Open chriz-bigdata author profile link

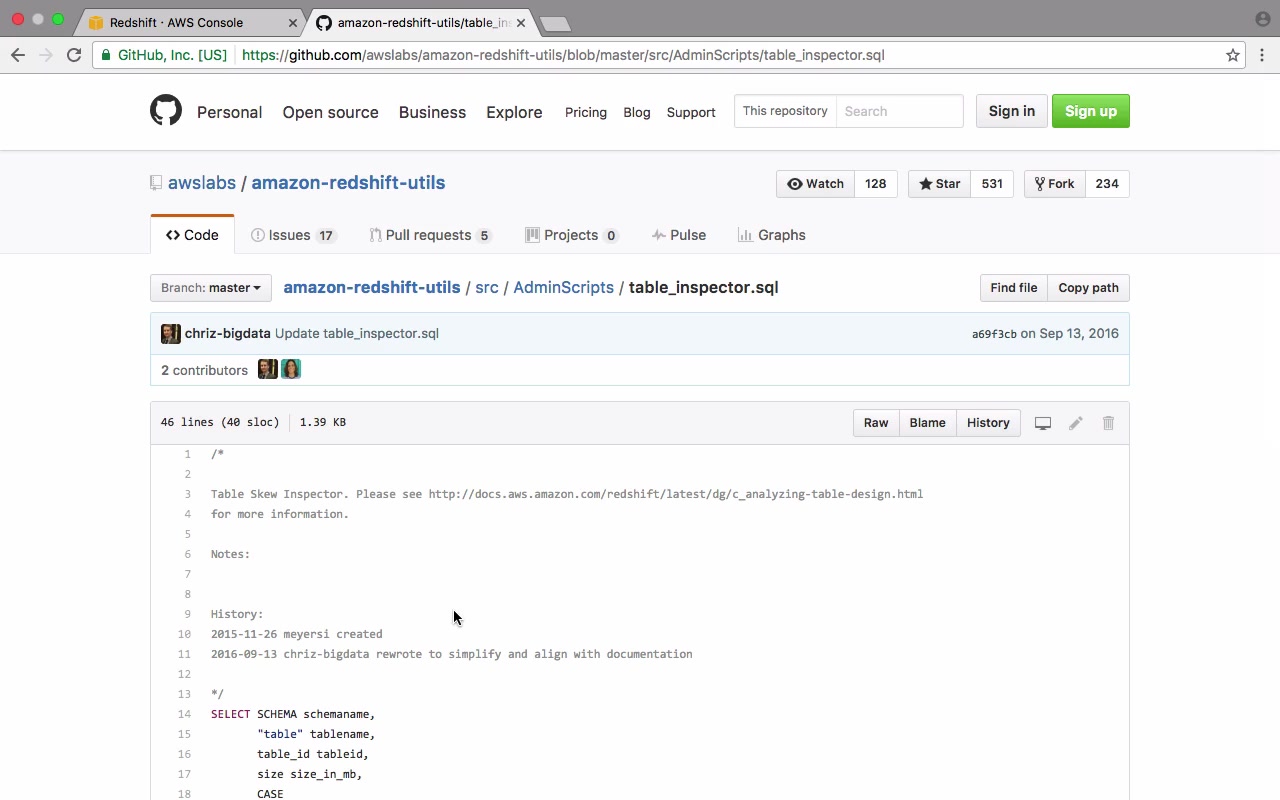[x=228, y=333]
